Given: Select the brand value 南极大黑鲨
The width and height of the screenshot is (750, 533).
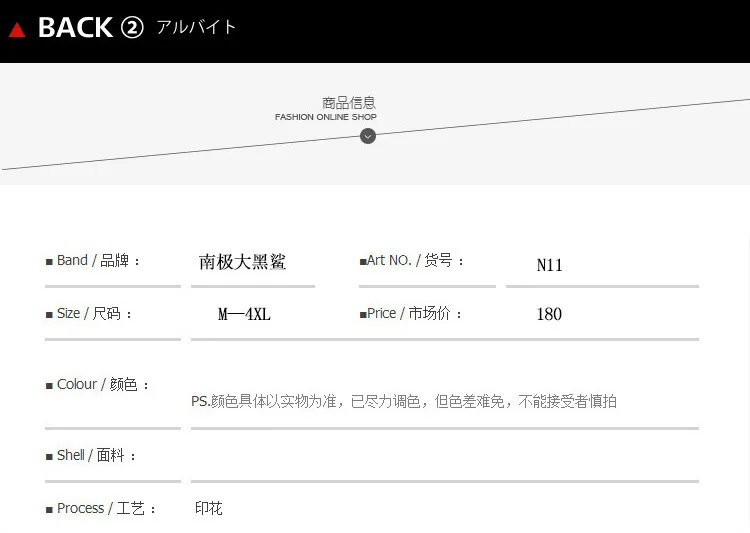Looking at the screenshot, I should 242,262.
